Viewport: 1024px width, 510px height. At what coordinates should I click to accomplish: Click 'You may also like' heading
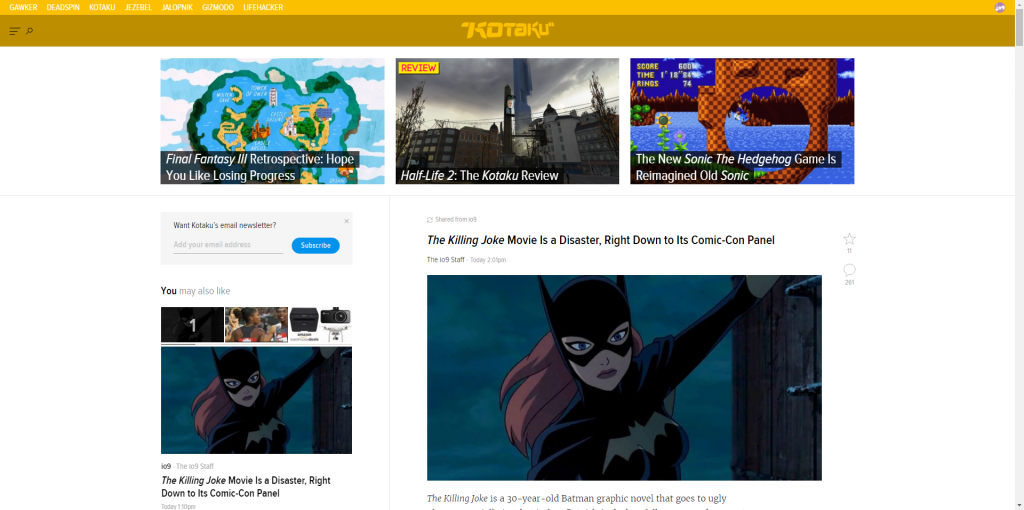(x=195, y=291)
